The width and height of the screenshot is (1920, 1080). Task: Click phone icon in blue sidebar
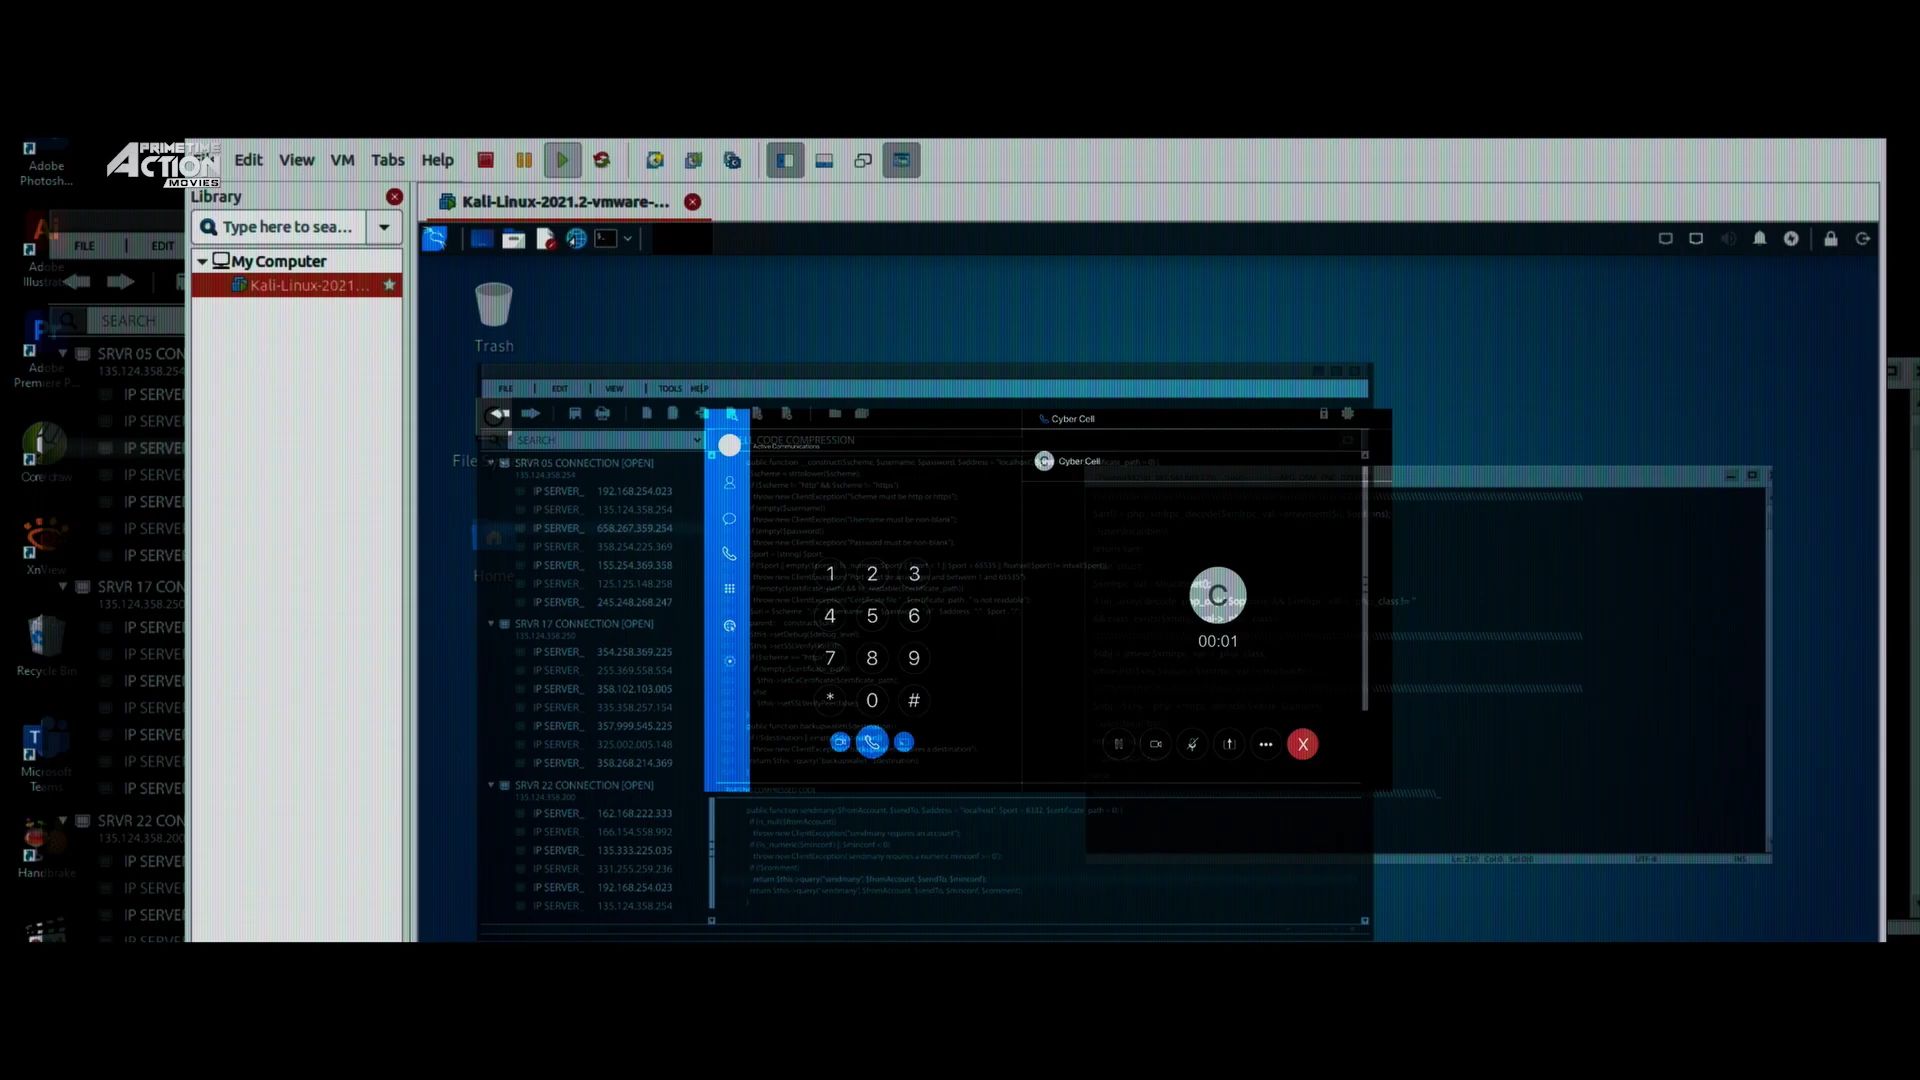coord(729,554)
